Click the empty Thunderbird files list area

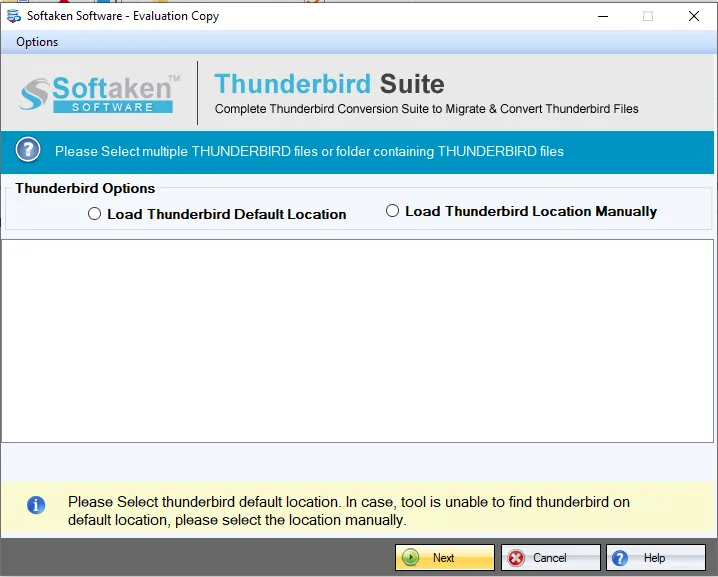(x=357, y=341)
